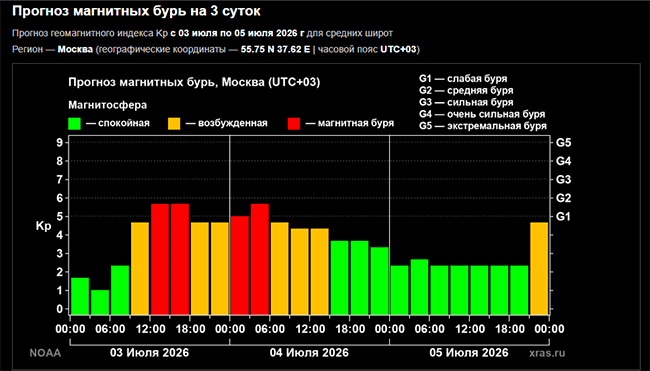Click the 'Kp' y-axis label
Image resolution: width=650 pixels, height=371 pixels.
point(43,226)
